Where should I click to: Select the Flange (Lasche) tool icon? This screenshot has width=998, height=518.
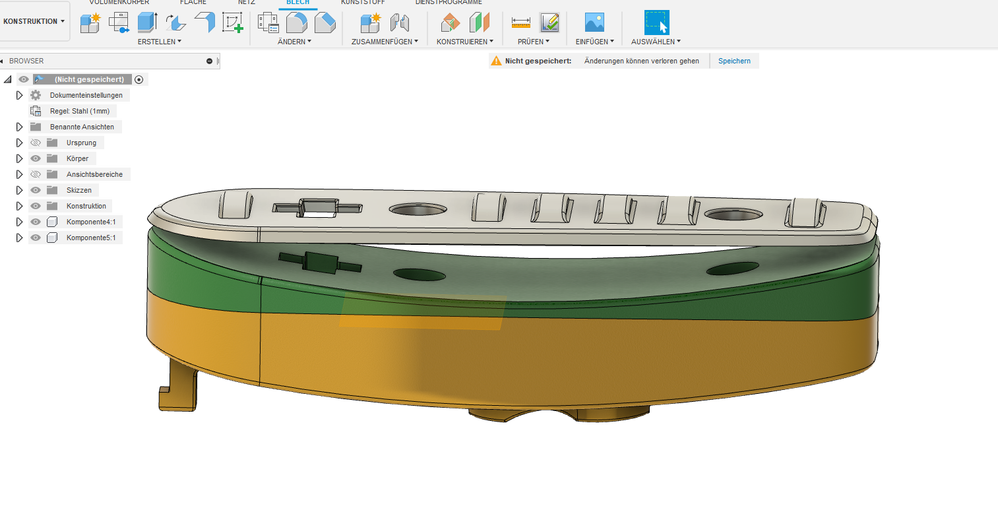pos(204,23)
